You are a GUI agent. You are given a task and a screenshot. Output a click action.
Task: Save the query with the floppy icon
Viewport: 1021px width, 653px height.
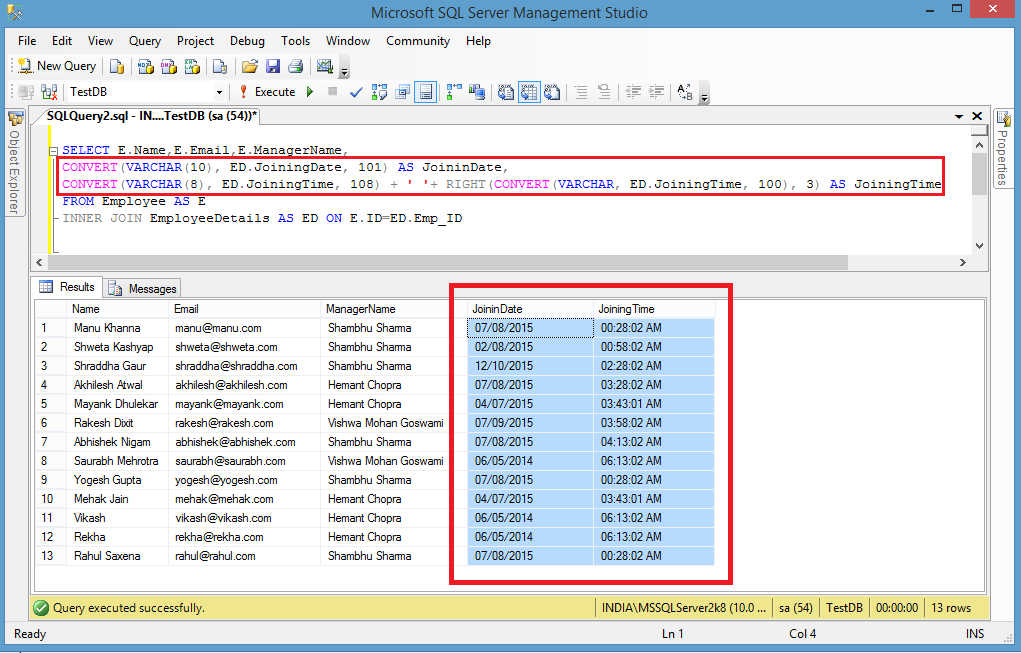pyautogui.click(x=273, y=66)
